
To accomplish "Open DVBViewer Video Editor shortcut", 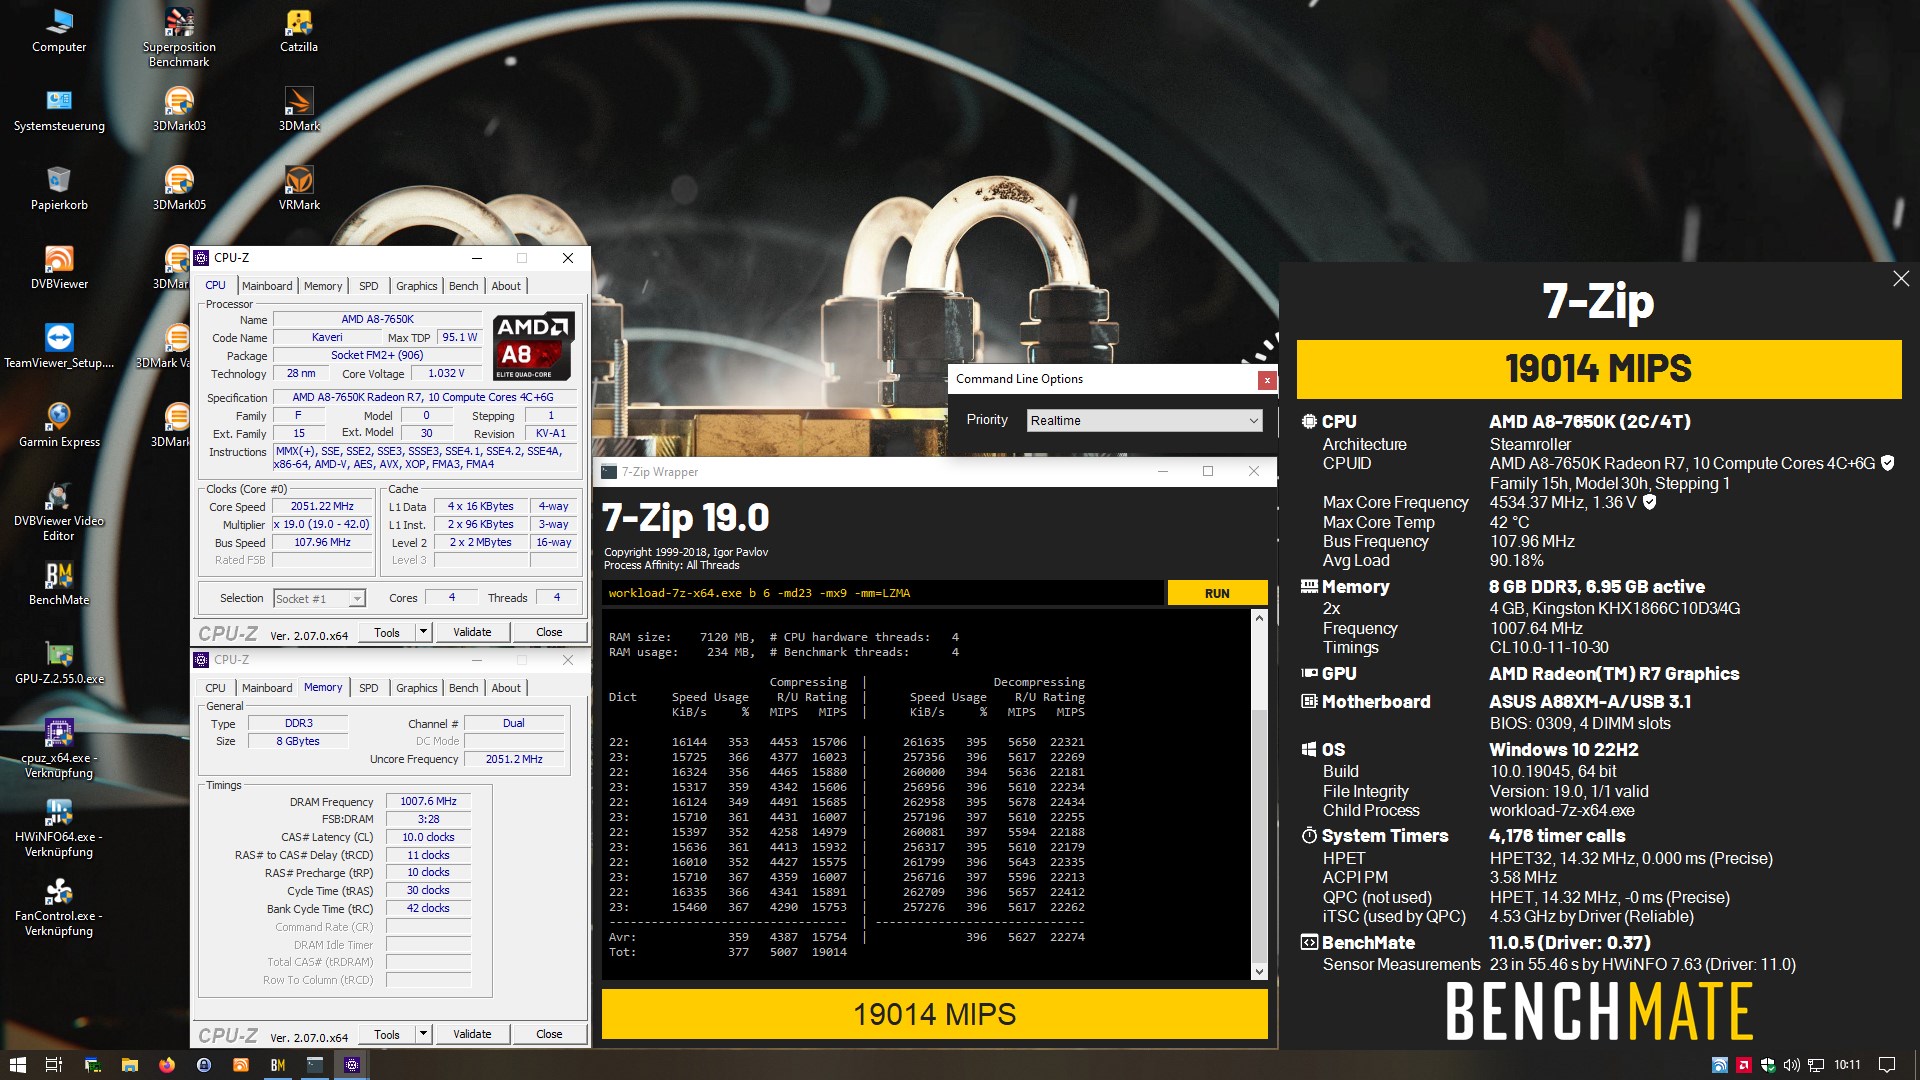I will [59, 512].
